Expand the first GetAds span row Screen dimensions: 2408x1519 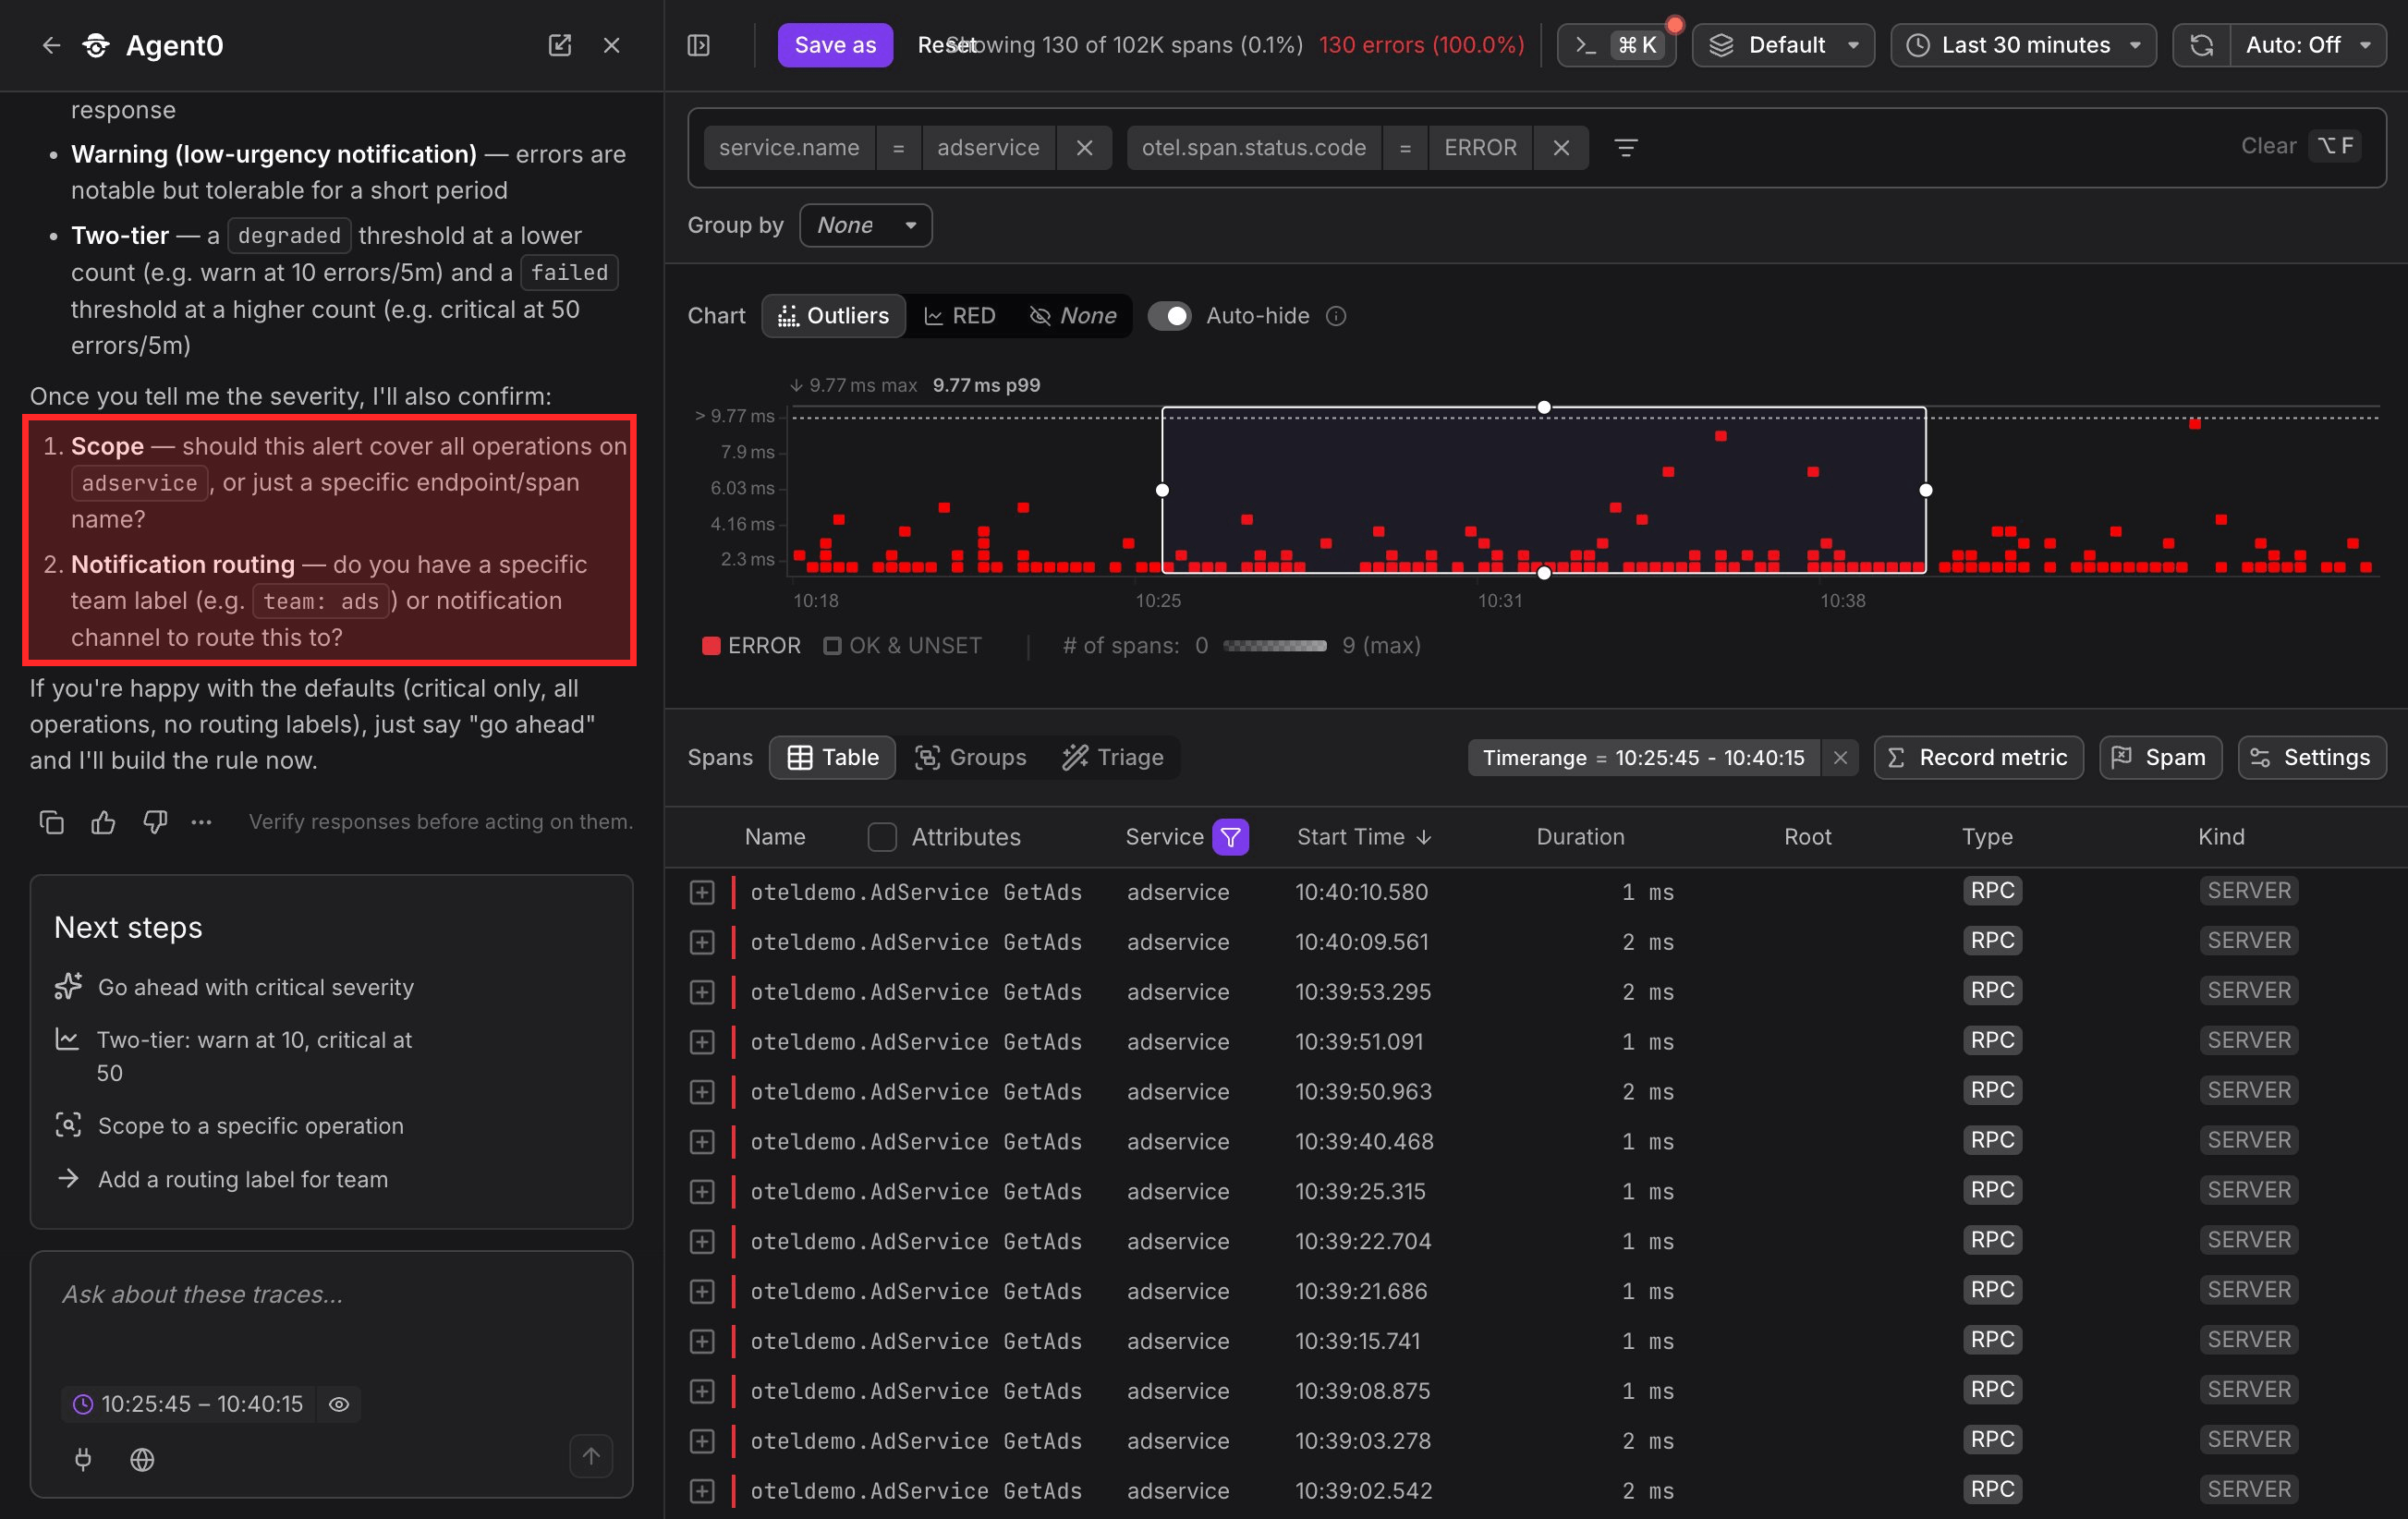tap(702, 892)
